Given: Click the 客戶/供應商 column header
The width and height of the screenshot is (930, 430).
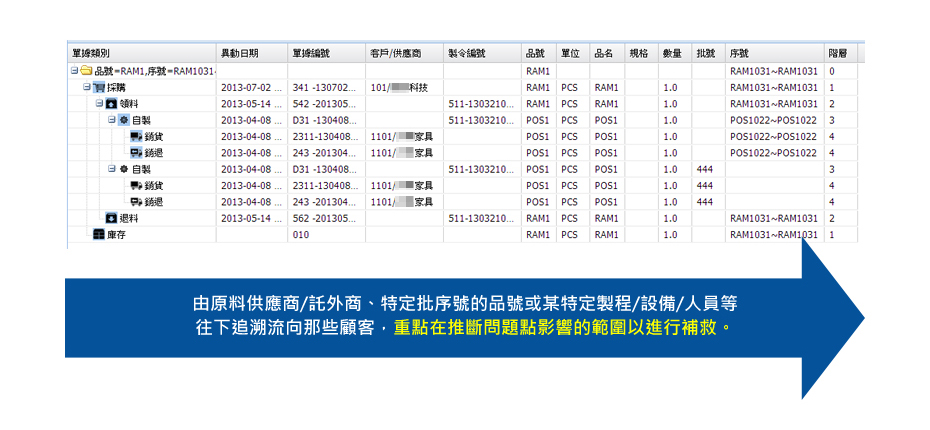Looking at the screenshot, I should point(393,52).
